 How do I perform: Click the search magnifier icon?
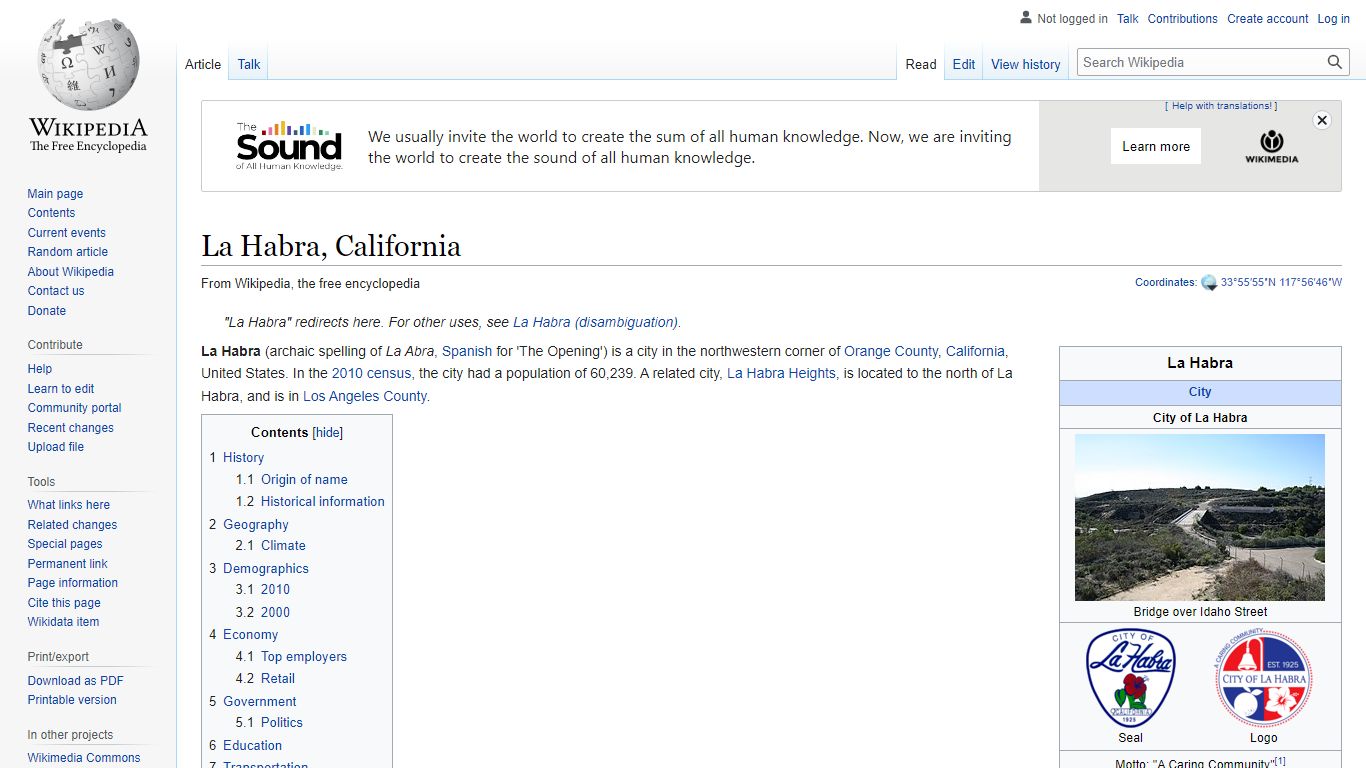click(1335, 62)
